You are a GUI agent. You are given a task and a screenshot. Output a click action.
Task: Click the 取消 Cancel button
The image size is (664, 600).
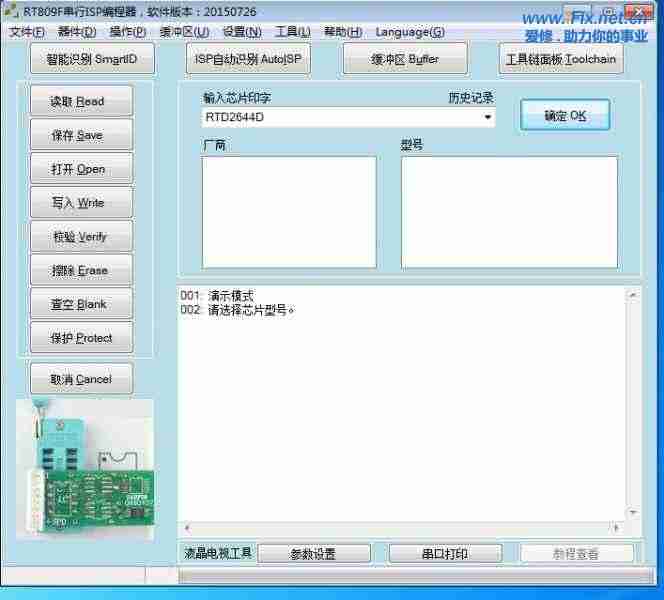81,379
